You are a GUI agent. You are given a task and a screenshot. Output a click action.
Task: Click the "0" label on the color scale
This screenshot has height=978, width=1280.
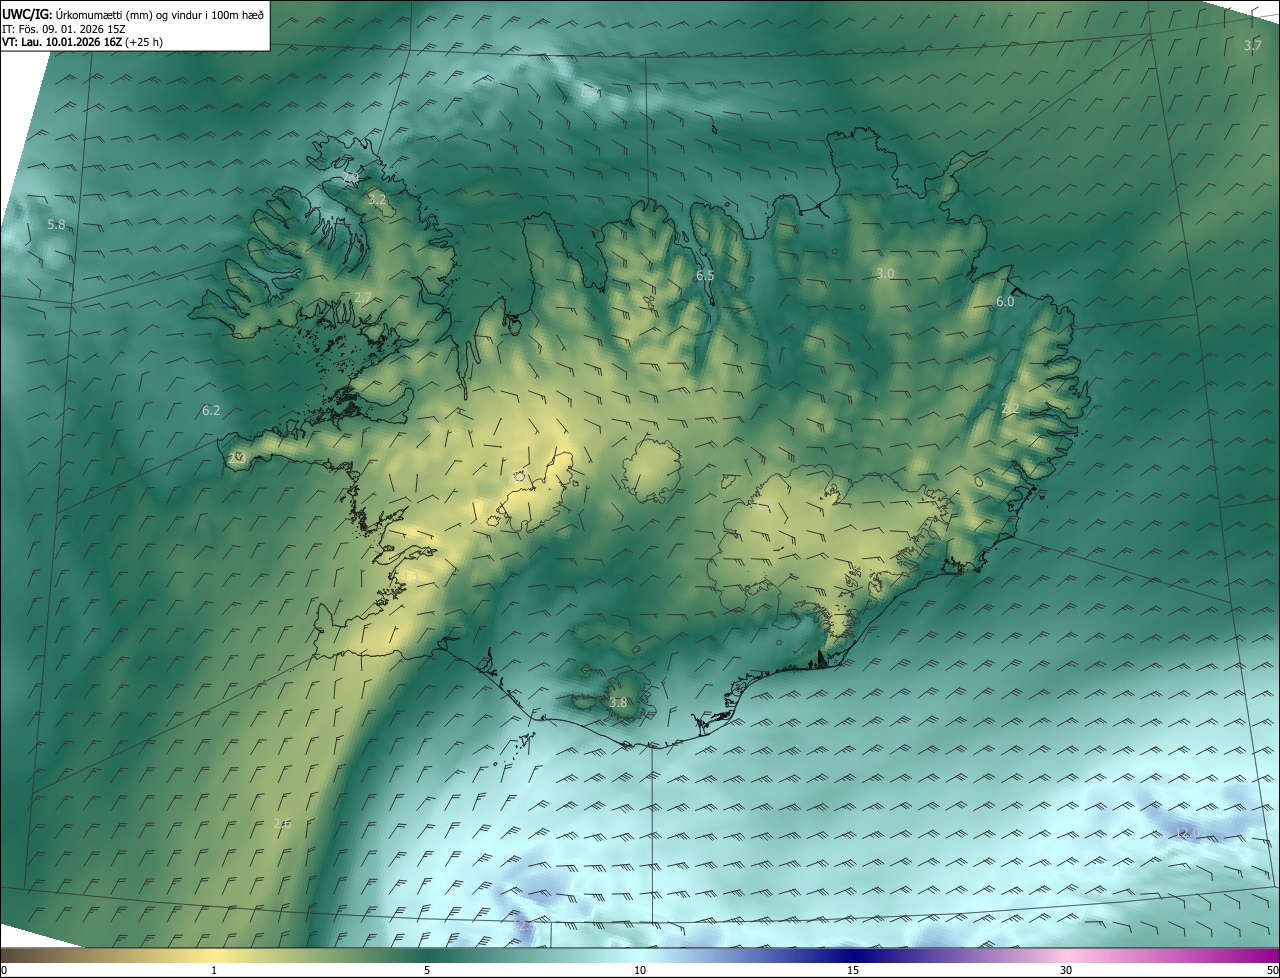[4, 970]
